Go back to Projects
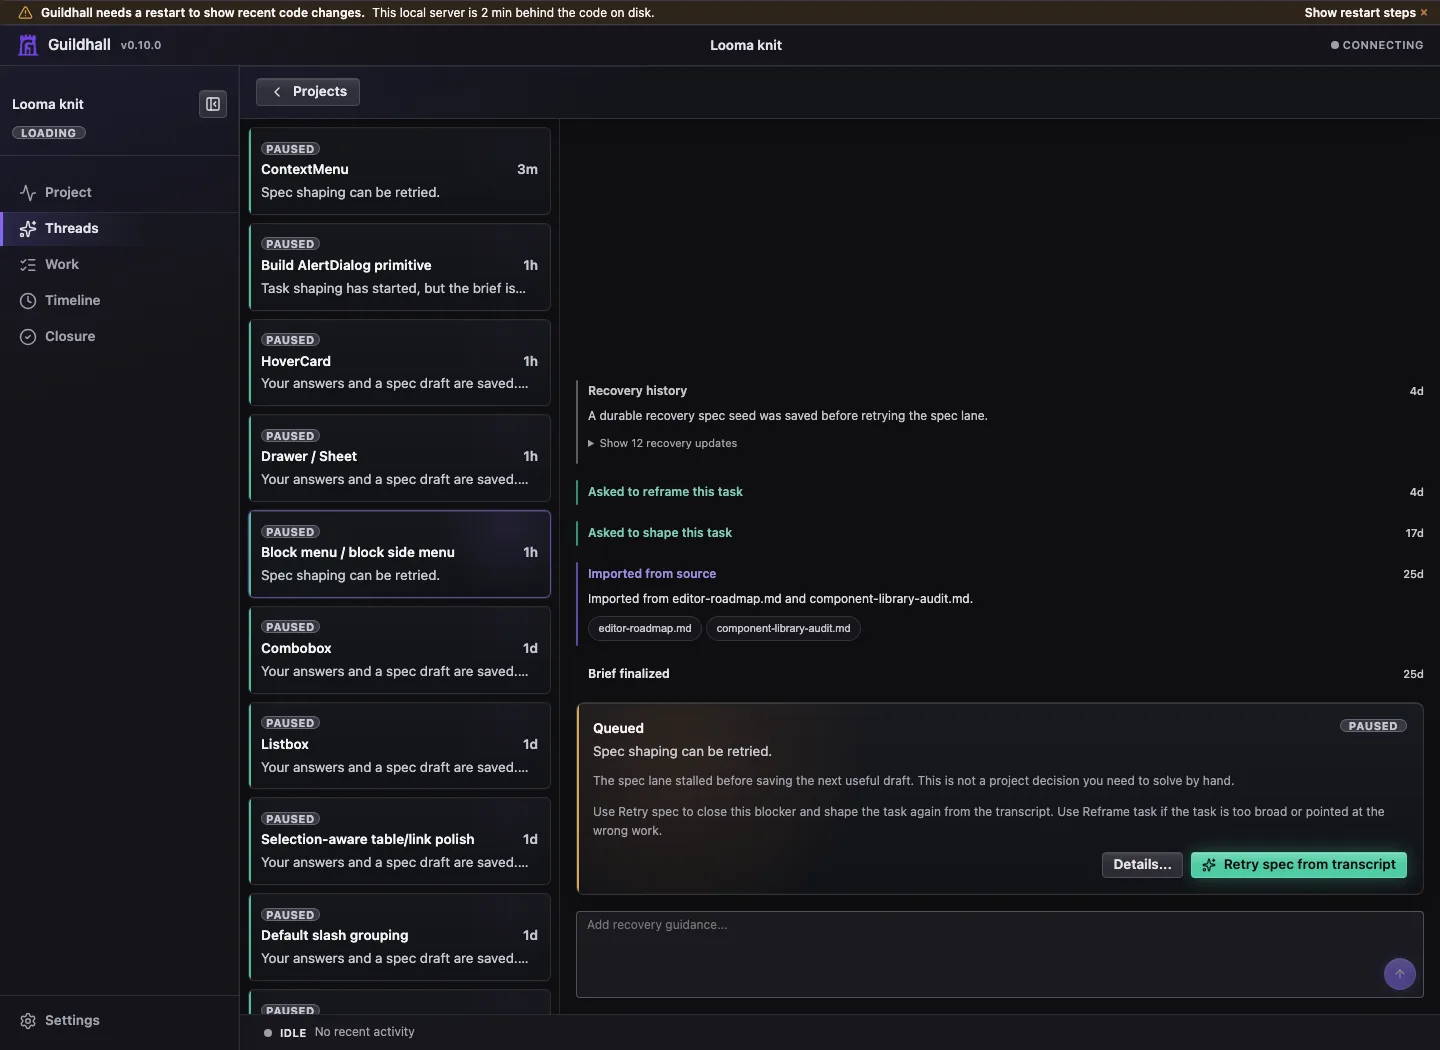The image size is (1440, 1050). pyautogui.click(x=308, y=92)
